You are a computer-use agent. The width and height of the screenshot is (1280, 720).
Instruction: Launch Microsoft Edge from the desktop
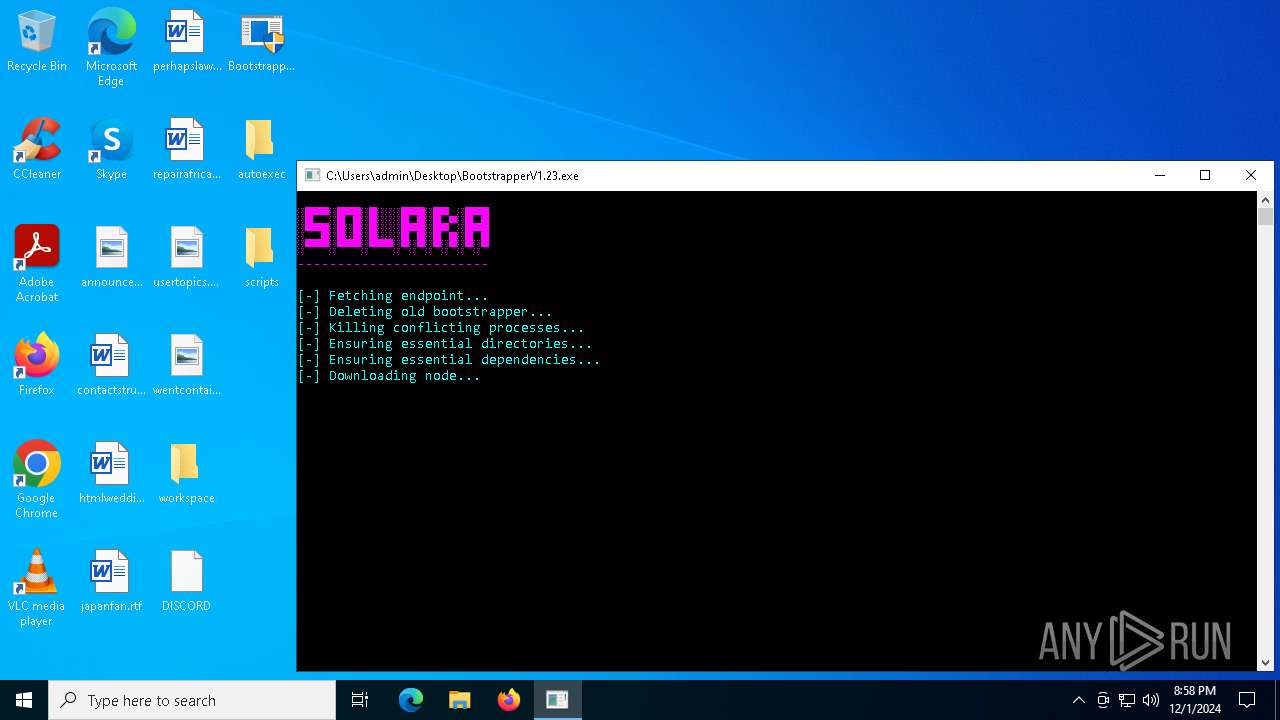tap(111, 48)
